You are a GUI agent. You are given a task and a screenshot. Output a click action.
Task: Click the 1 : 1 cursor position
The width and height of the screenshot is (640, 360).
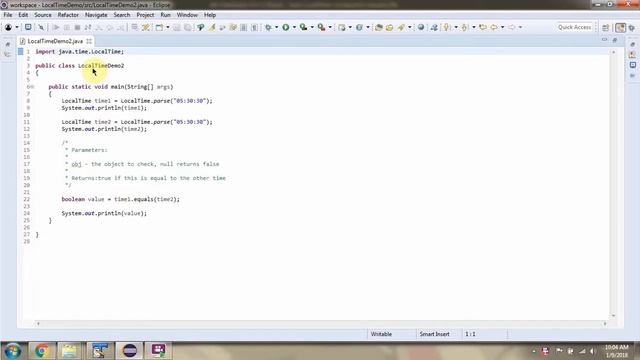coord(470,334)
